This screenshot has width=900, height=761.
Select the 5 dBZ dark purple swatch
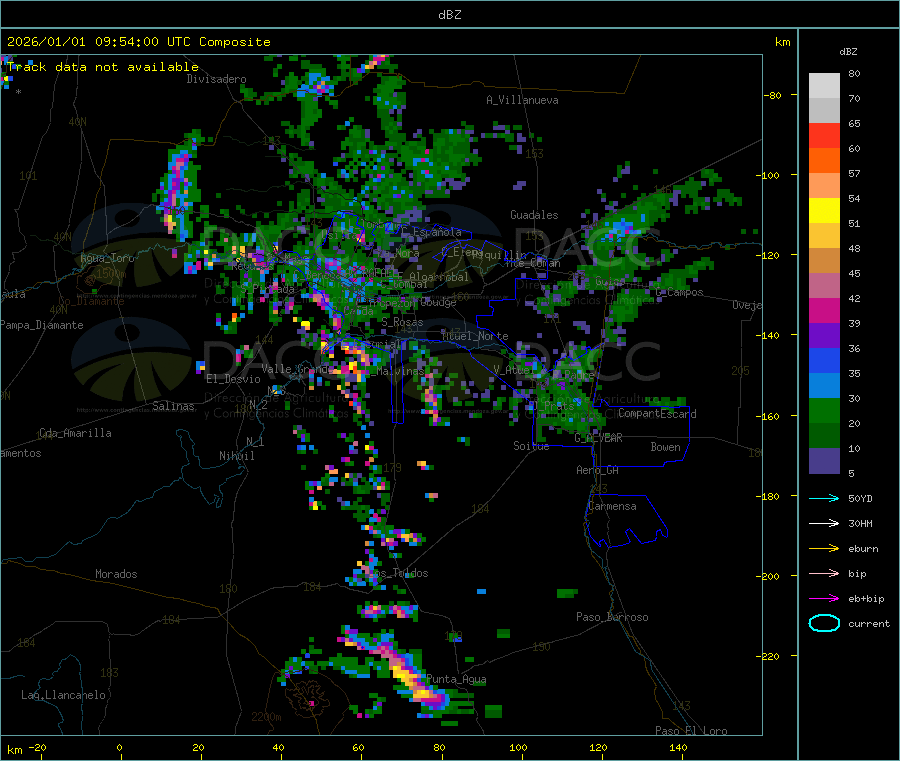pyautogui.click(x=824, y=461)
